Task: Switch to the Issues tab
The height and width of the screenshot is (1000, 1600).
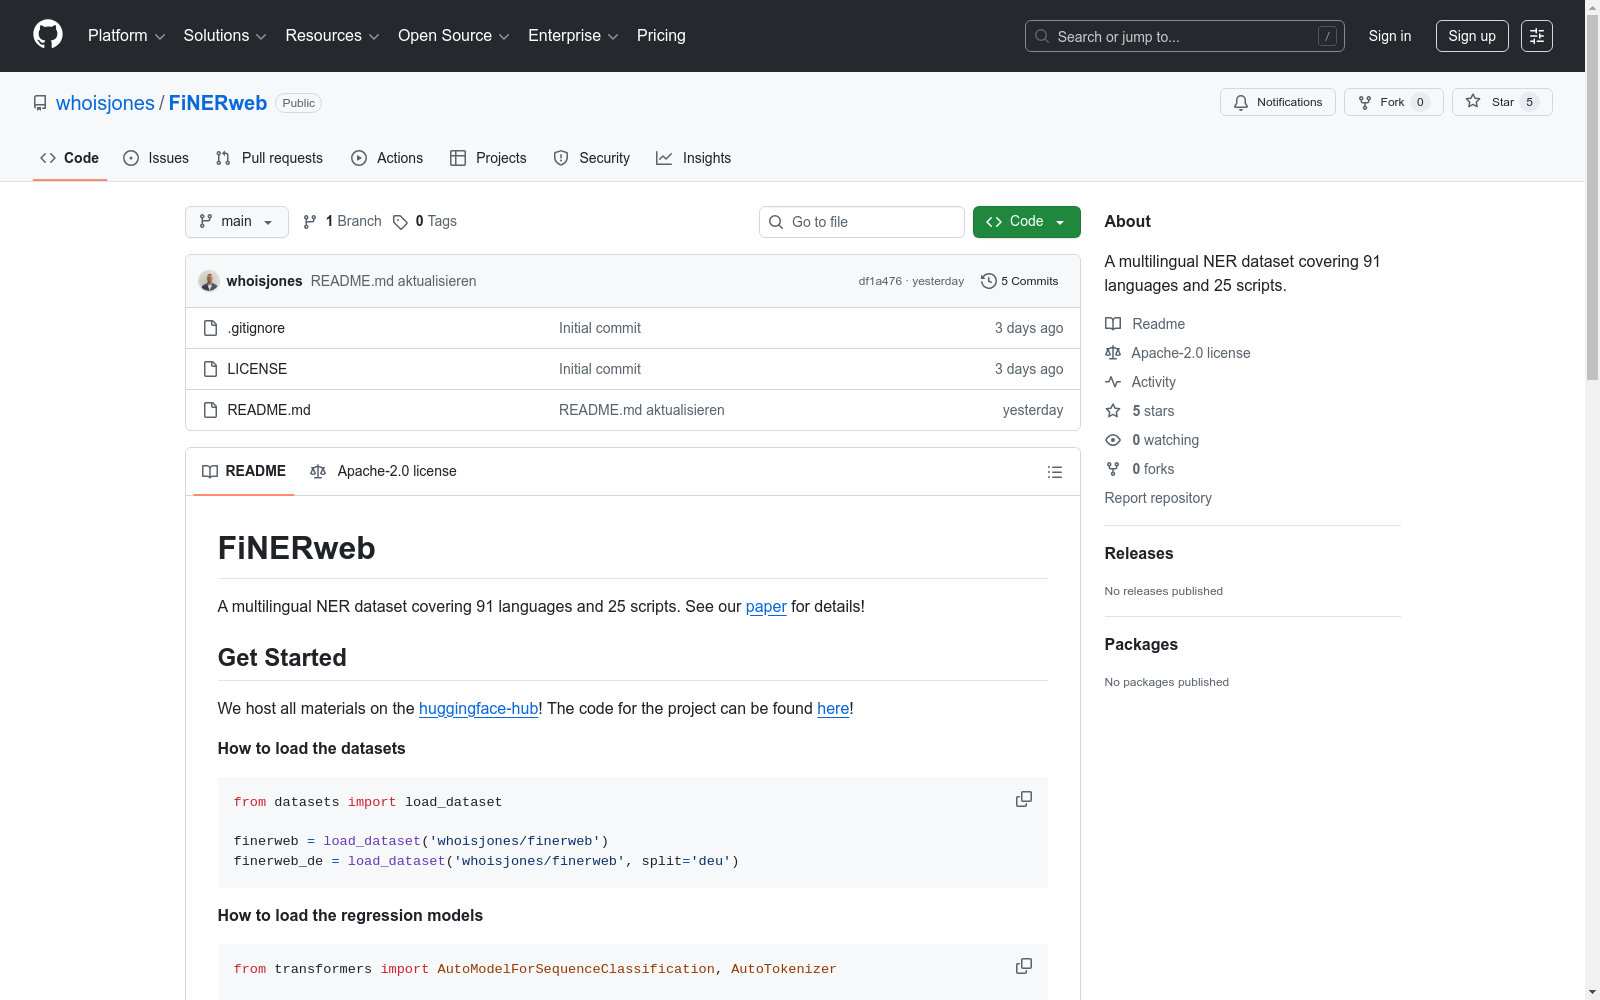Action: [156, 158]
